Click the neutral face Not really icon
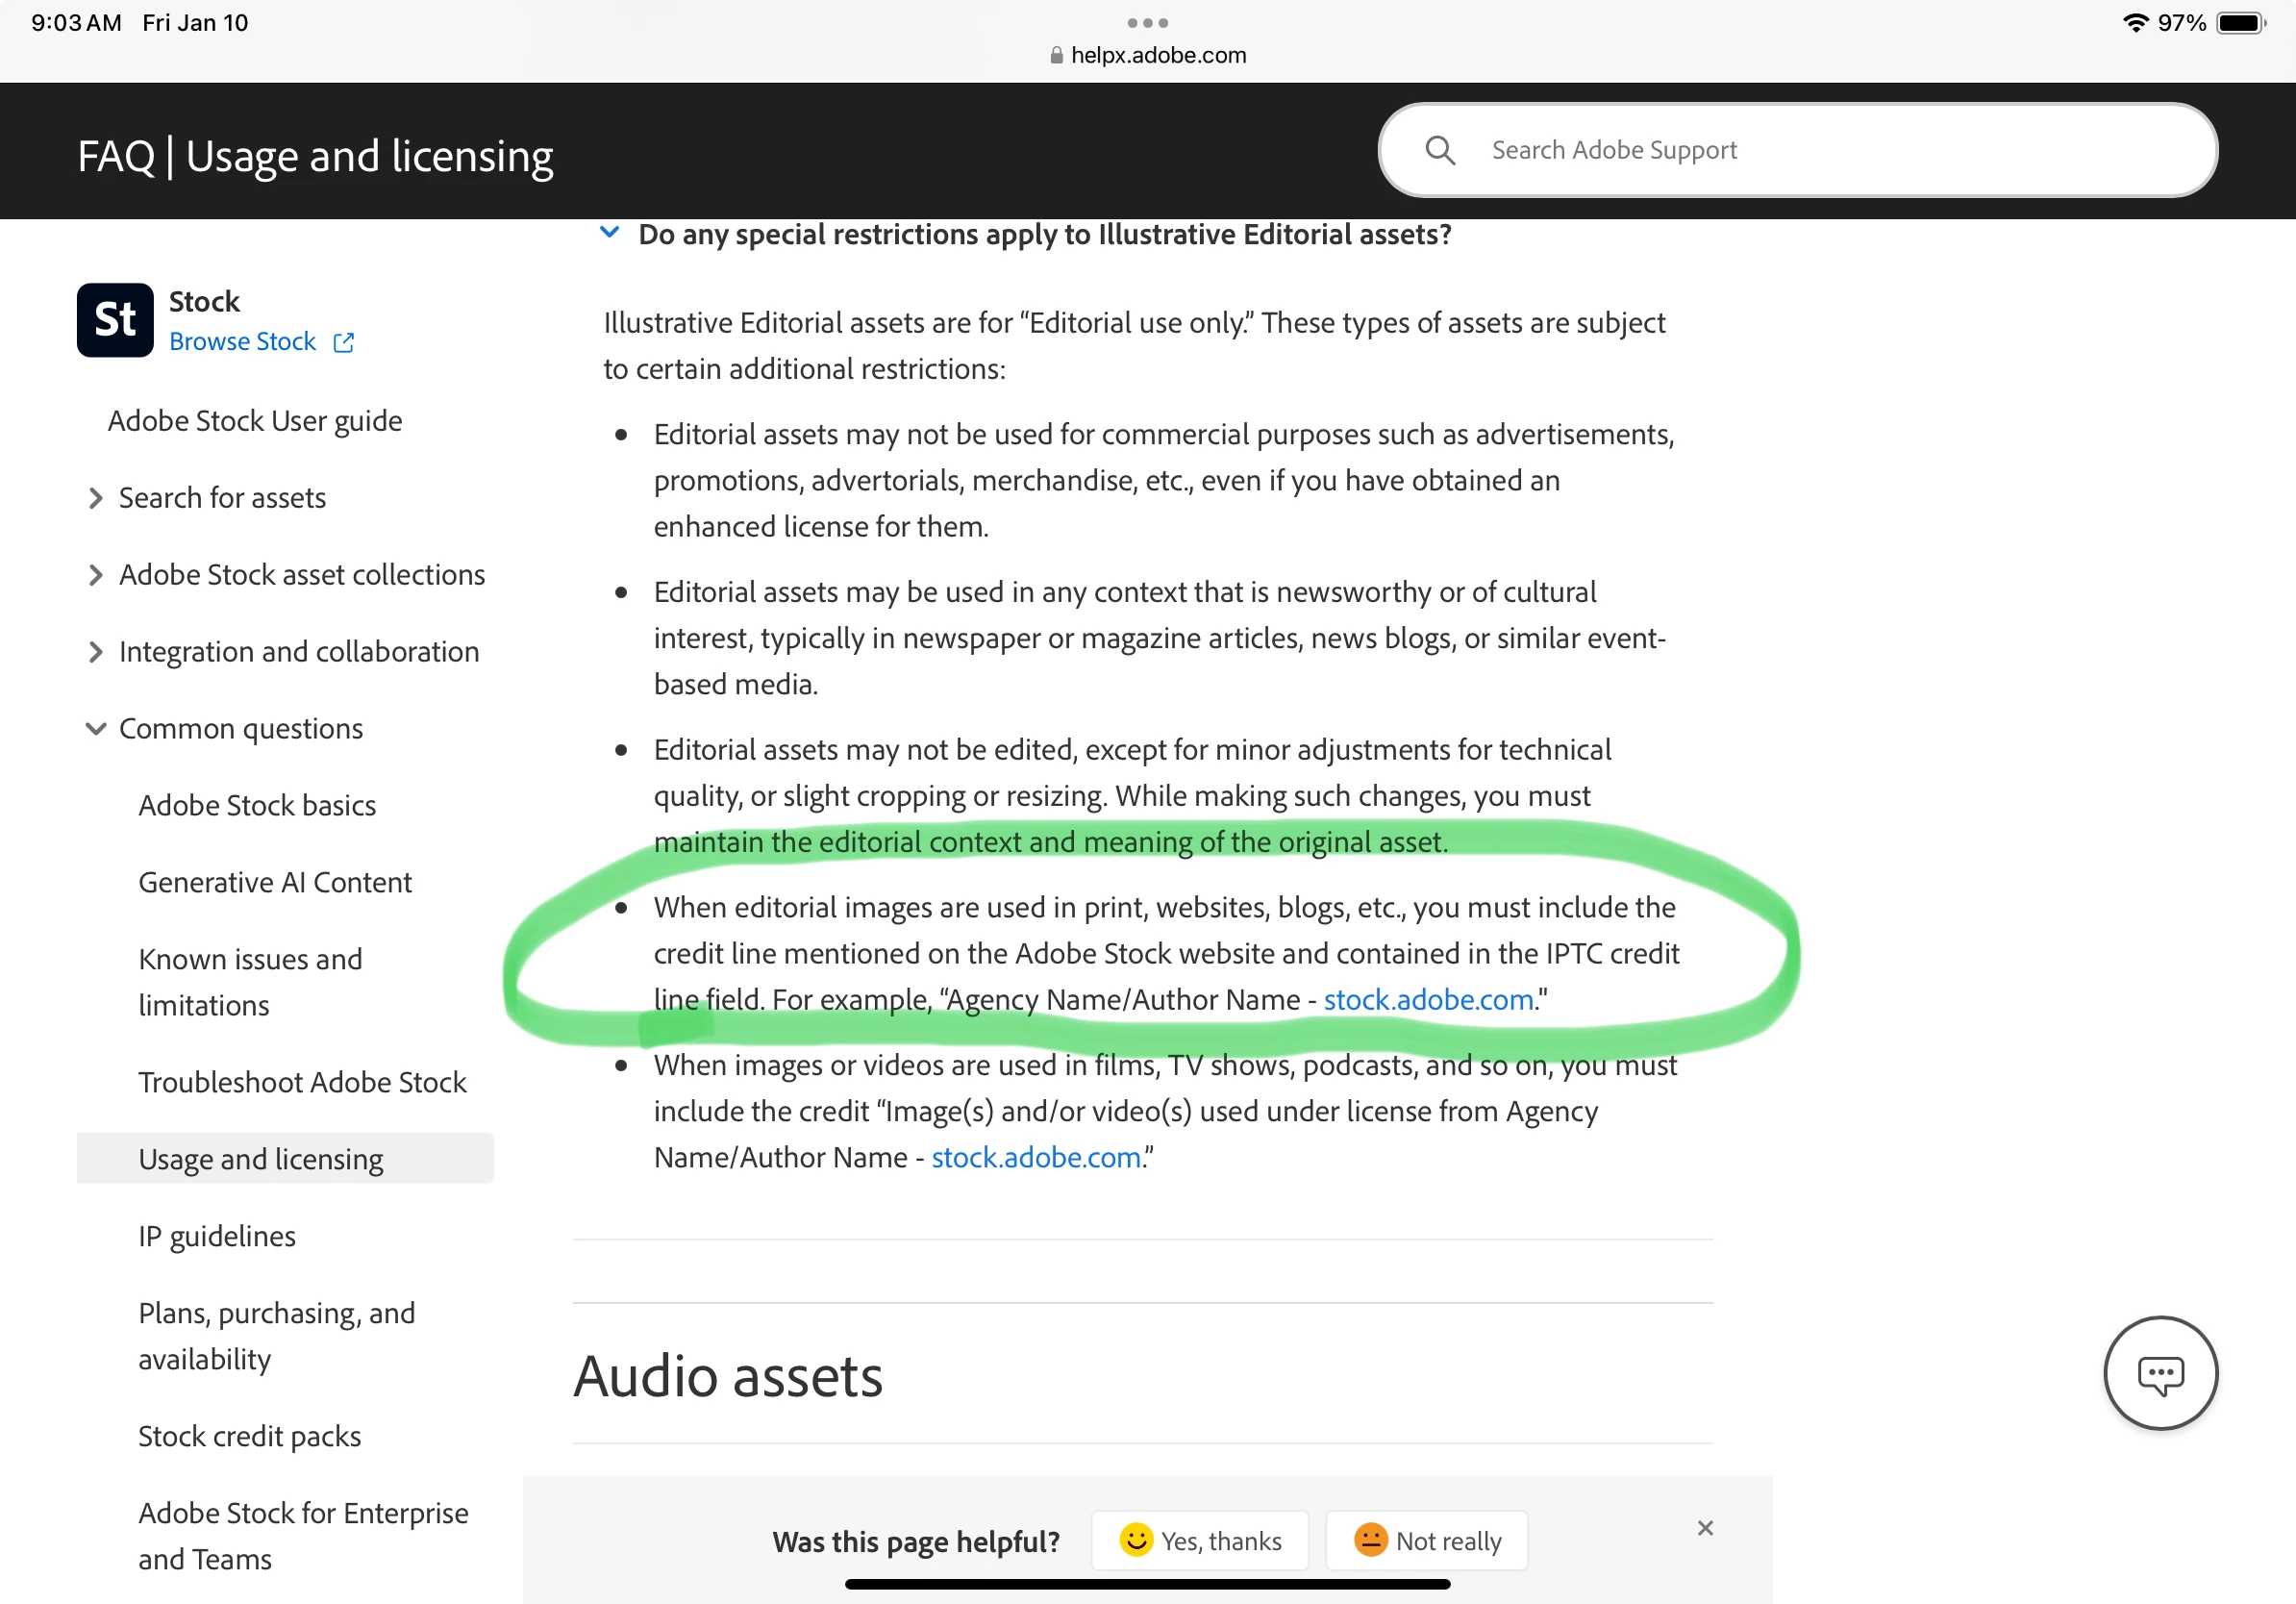This screenshot has height=1604, width=2296. click(x=1370, y=1539)
